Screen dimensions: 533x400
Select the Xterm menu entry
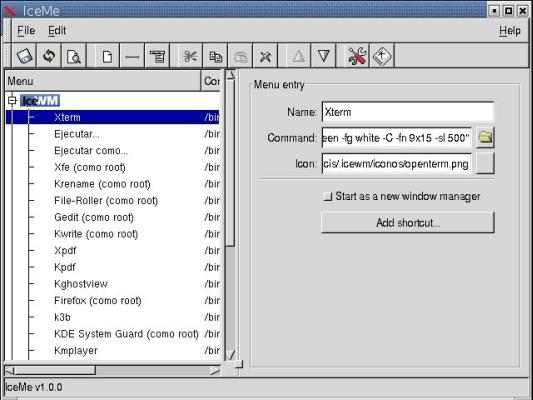[112, 117]
